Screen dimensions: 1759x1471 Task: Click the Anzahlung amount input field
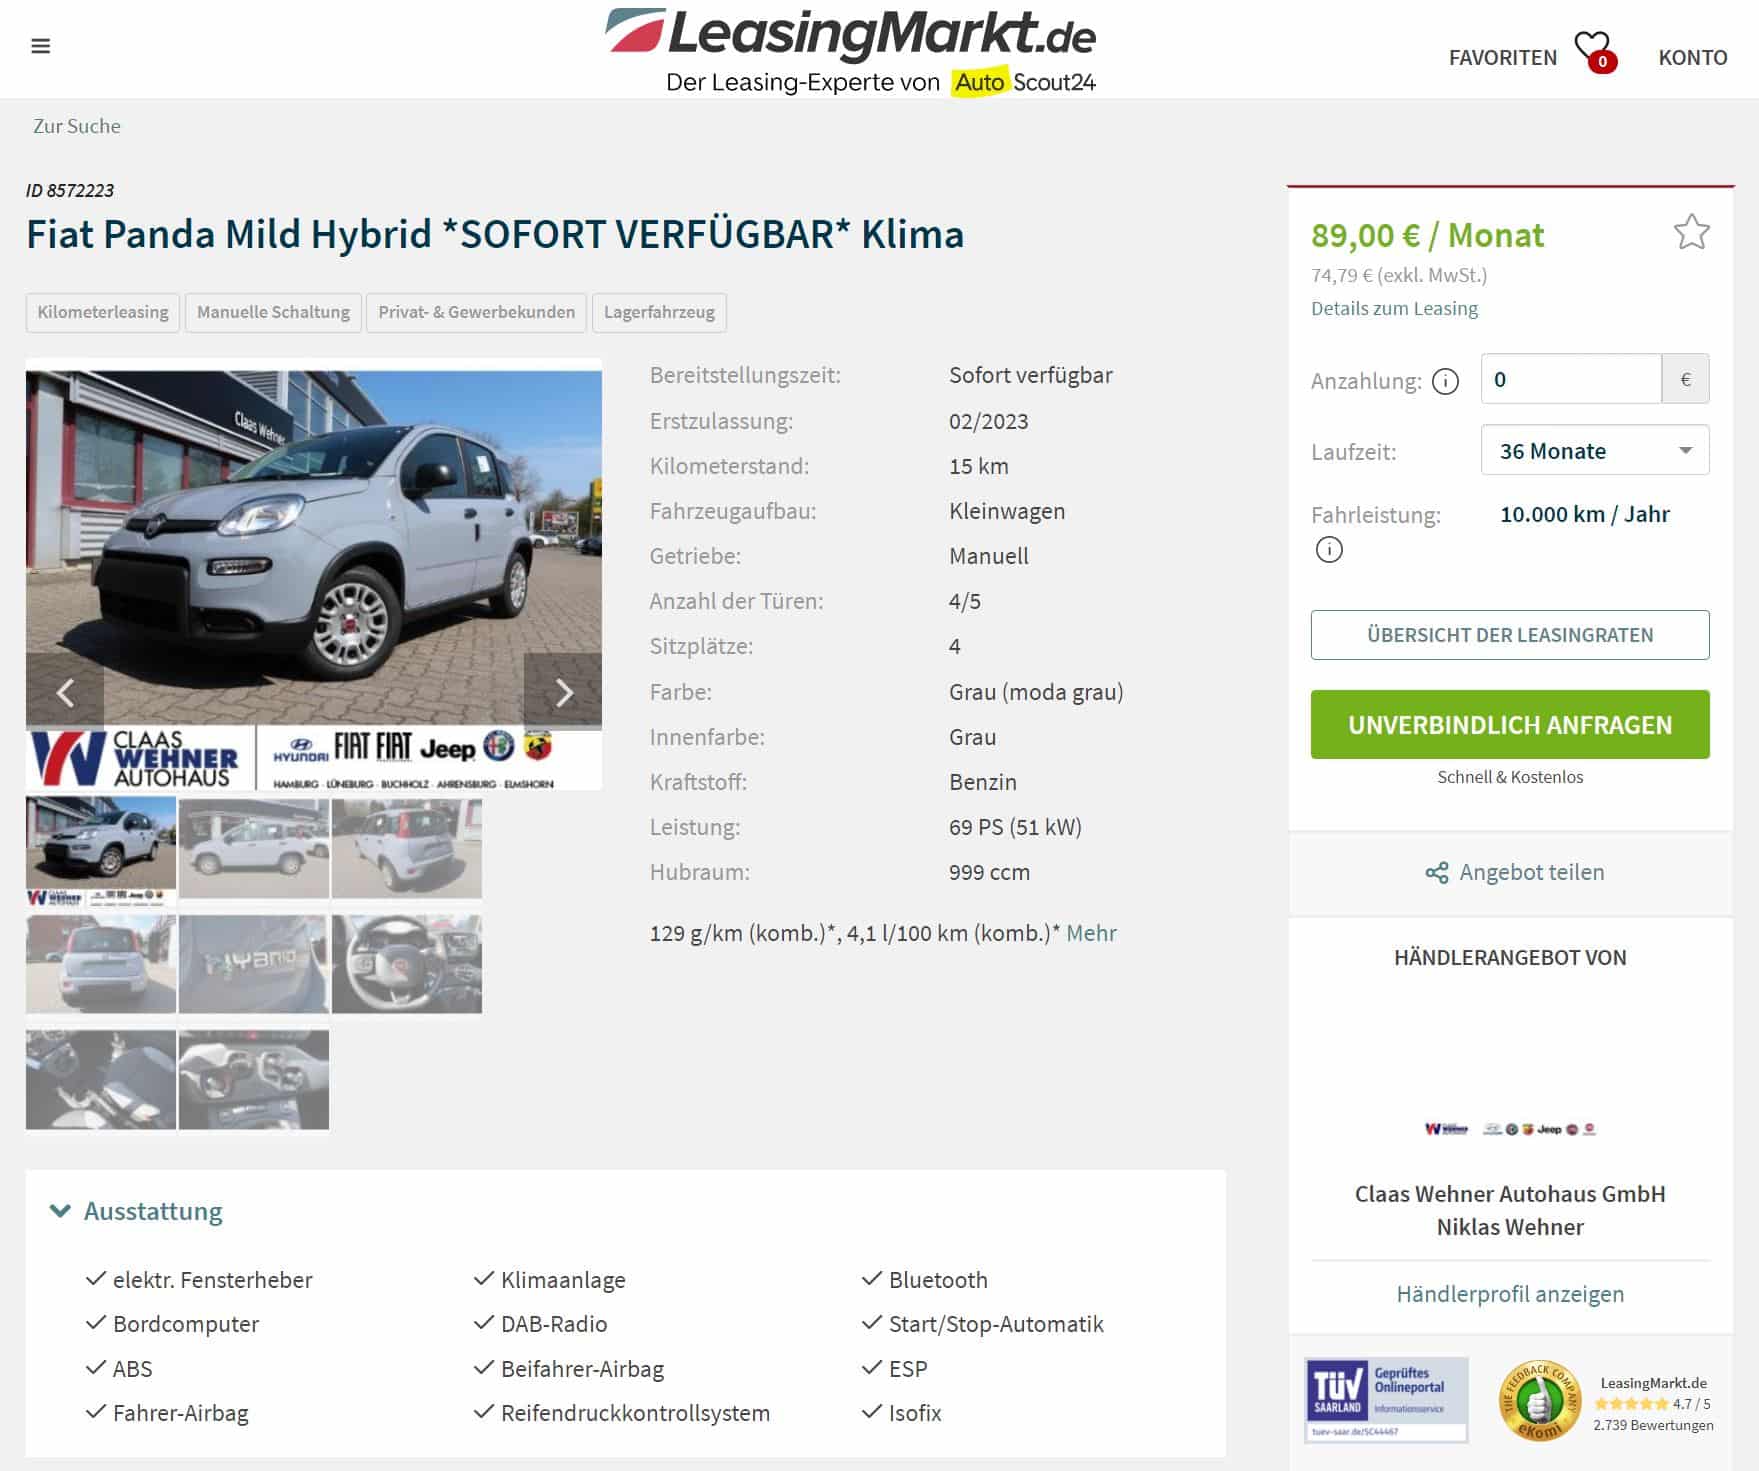[1570, 379]
